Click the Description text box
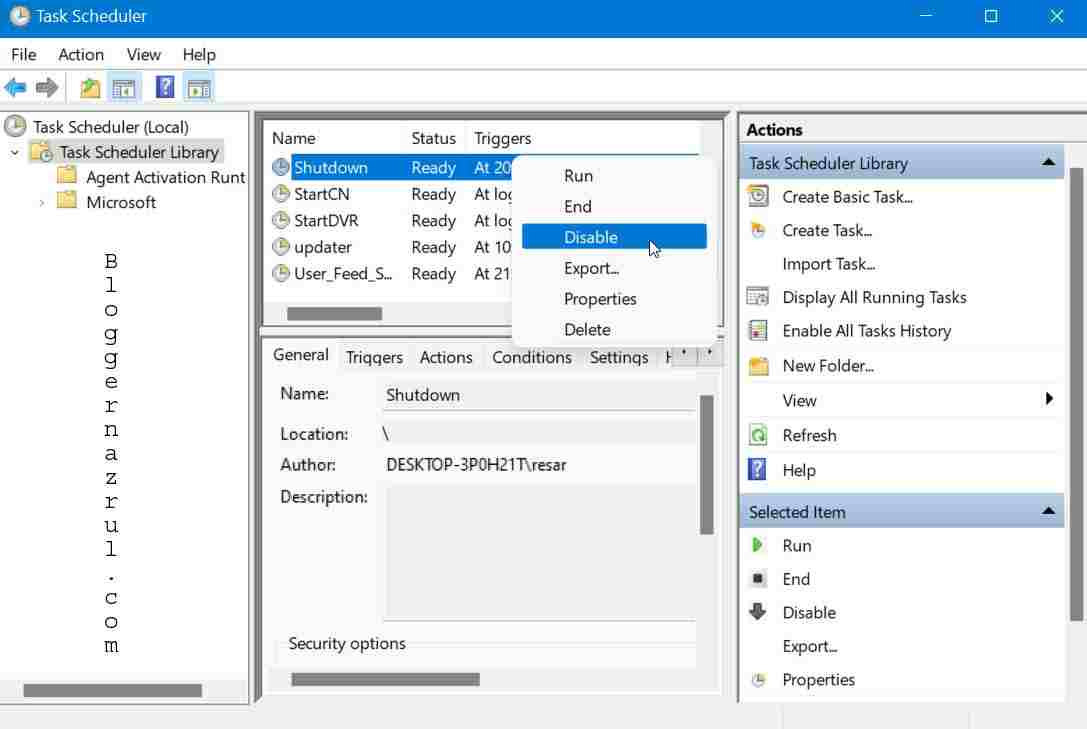 click(x=539, y=552)
